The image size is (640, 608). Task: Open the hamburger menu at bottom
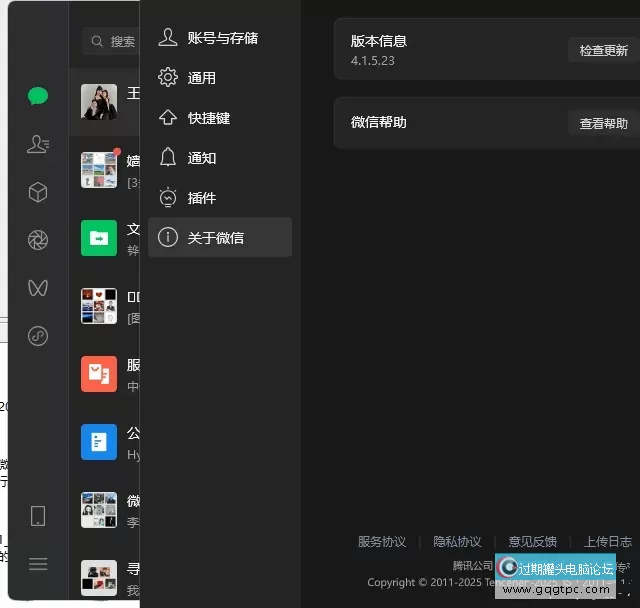point(38,564)
